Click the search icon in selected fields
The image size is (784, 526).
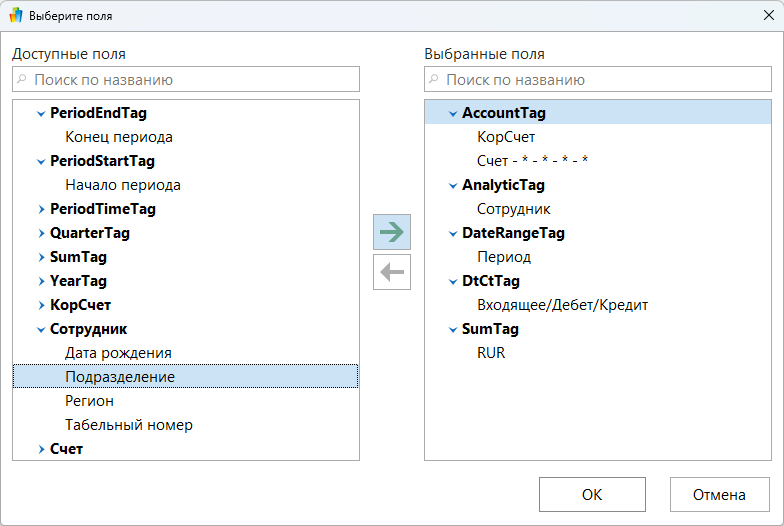(x=434, y=79)
